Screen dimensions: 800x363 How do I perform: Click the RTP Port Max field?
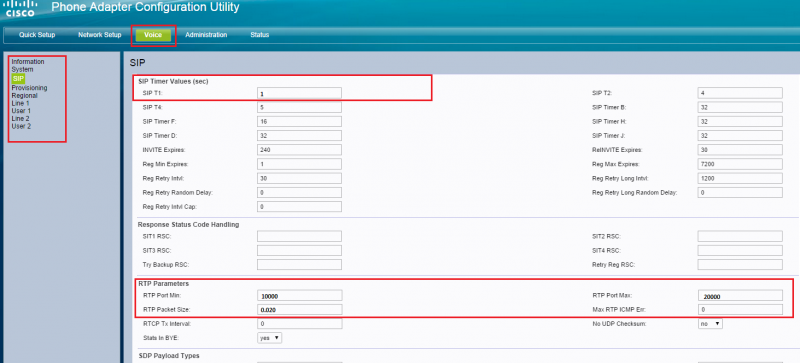740,296
